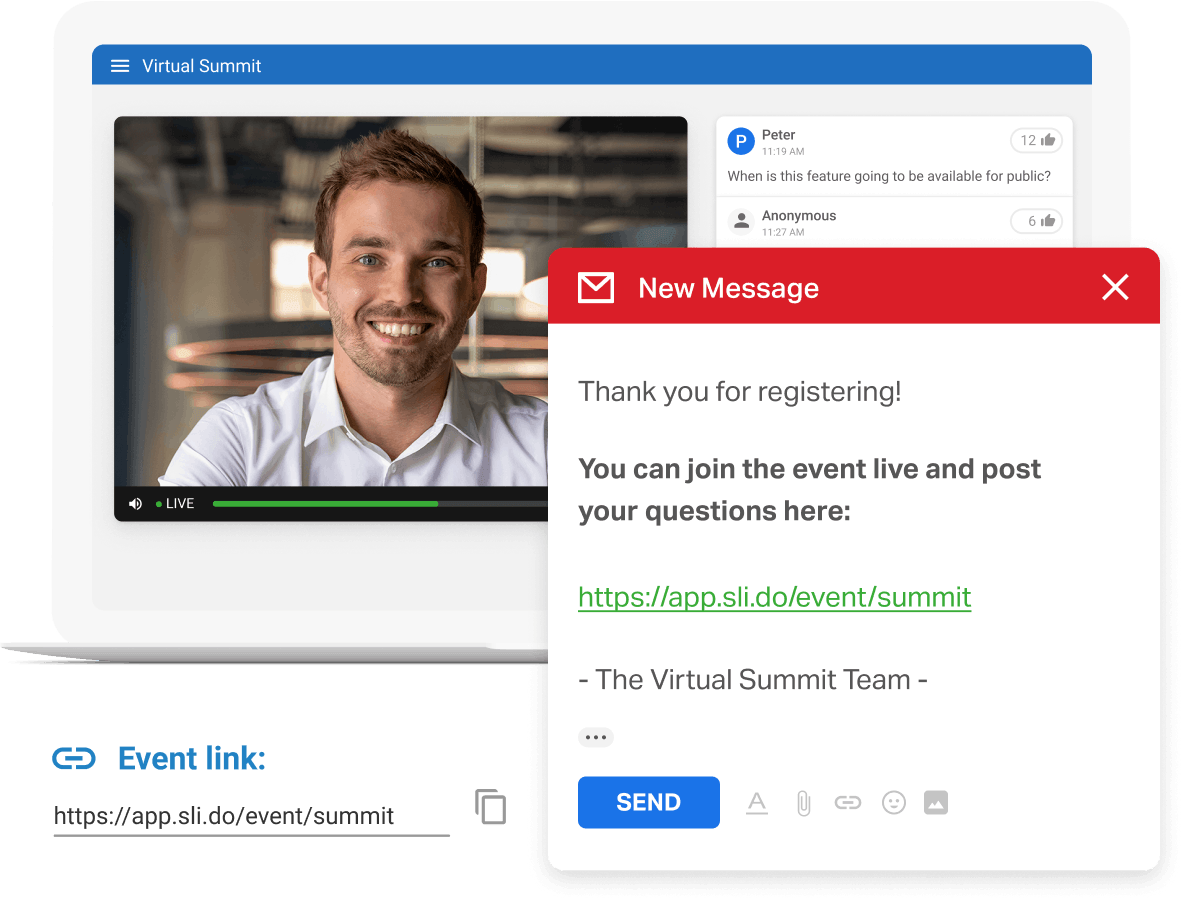Click Peter's blue avatar
The image size is (1184, 903).
[x=740, y=142]
